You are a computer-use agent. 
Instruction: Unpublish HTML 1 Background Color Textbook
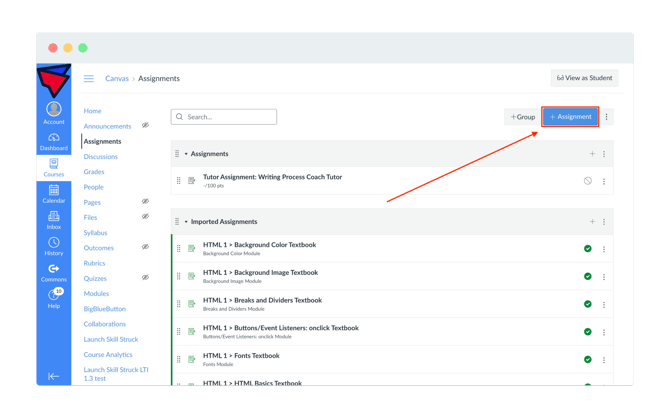pyautogui.click(x=588, y=248)
